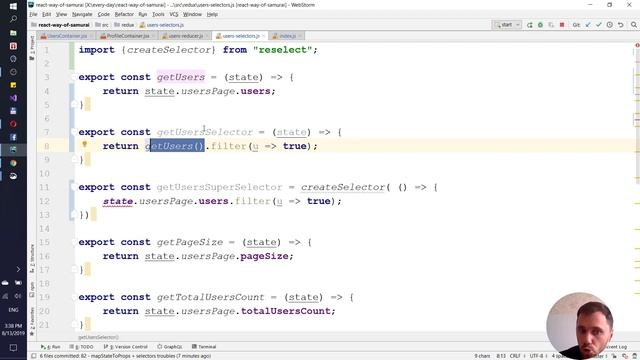Open the Help menu

point(212,14)
